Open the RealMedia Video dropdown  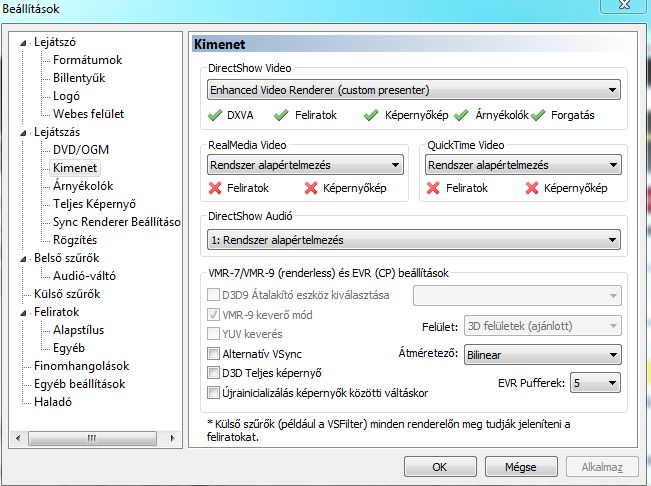(305, 165)
